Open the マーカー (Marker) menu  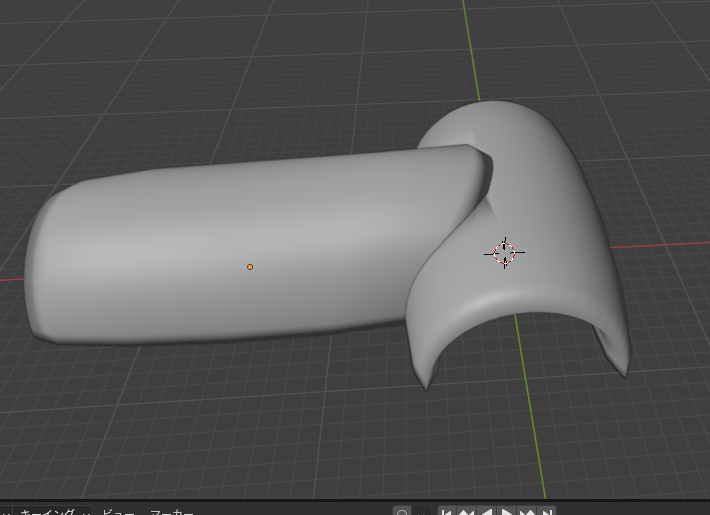[x=171, y=511]
